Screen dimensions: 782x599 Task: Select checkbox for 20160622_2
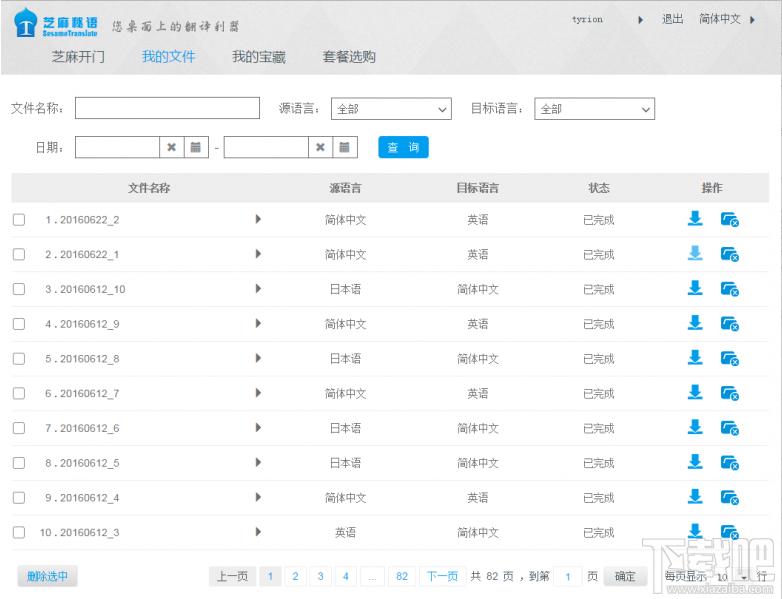pyautogui.click(x=19, y=219)
